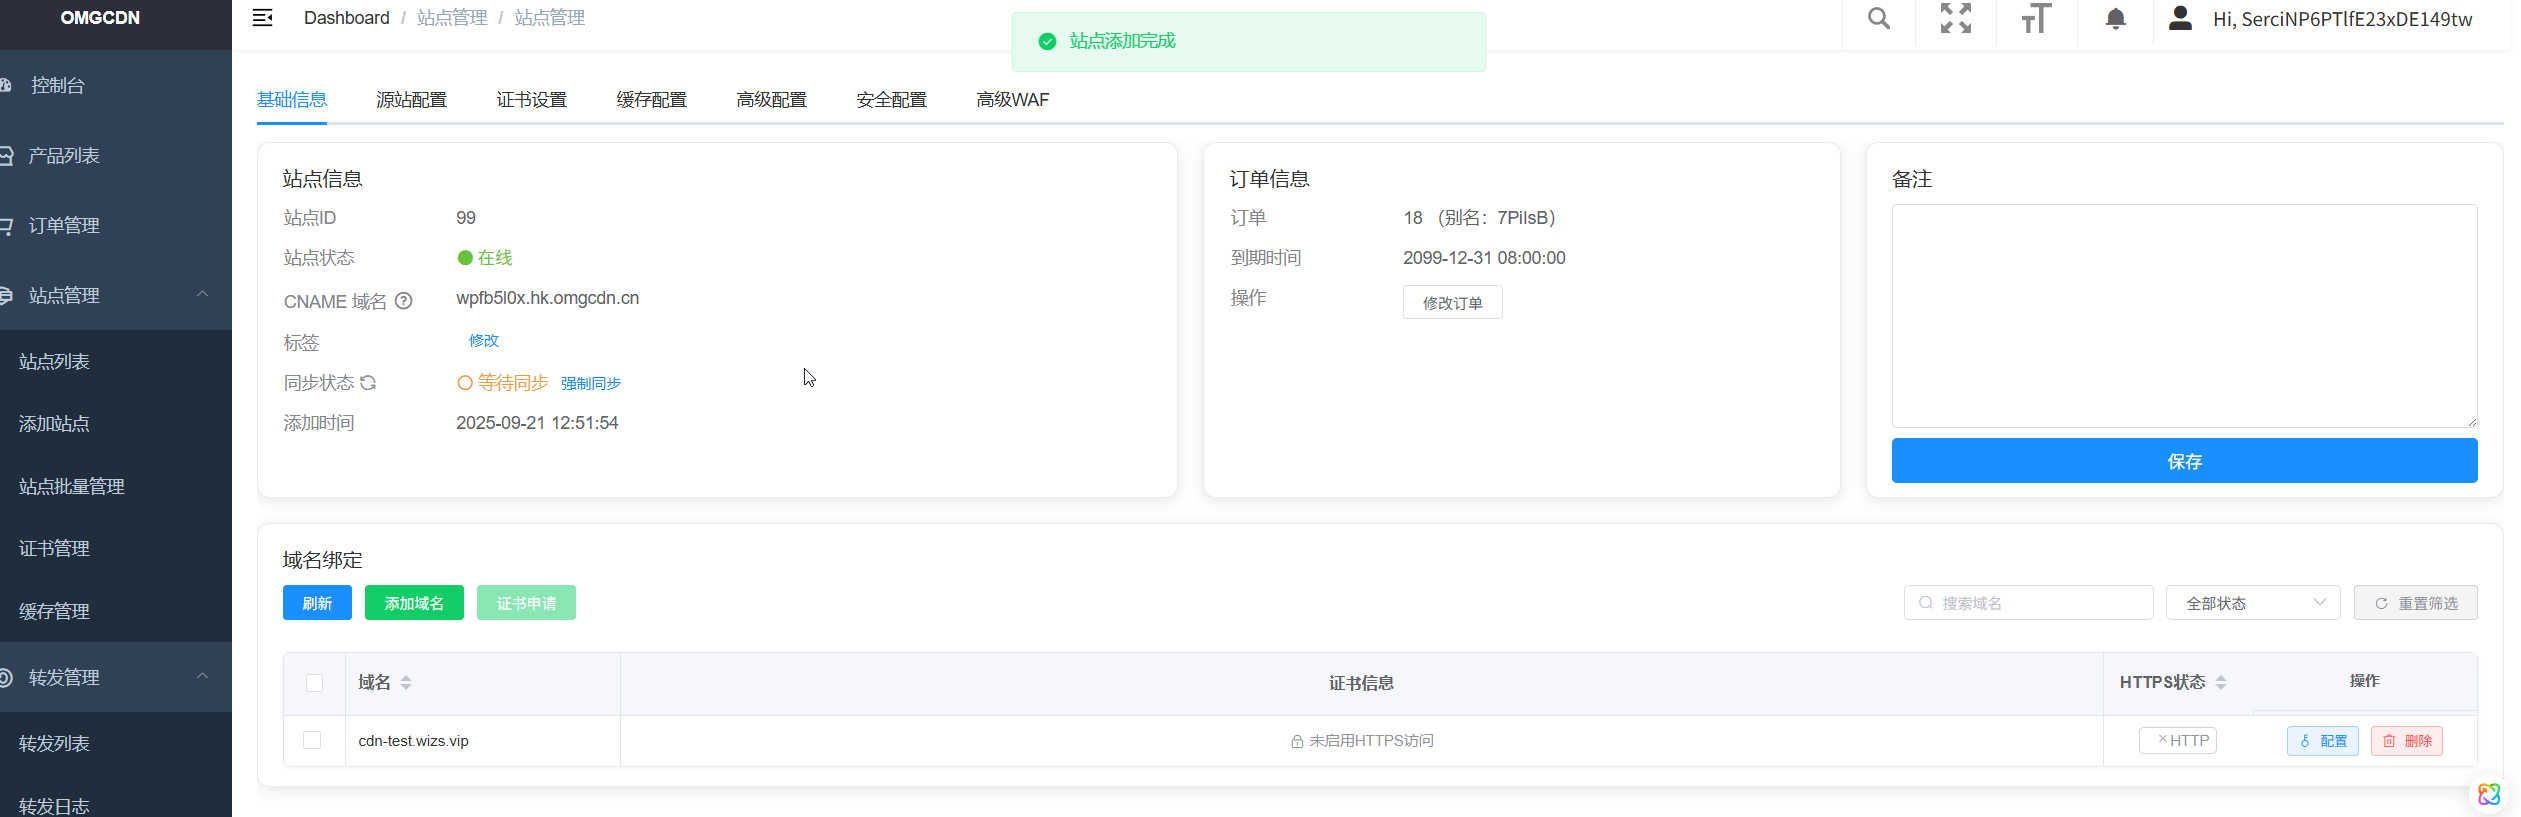This screenshot has width=2521, height=817.
Task: Sort by HTTPS状态 column
Action: click(2220, 683)
